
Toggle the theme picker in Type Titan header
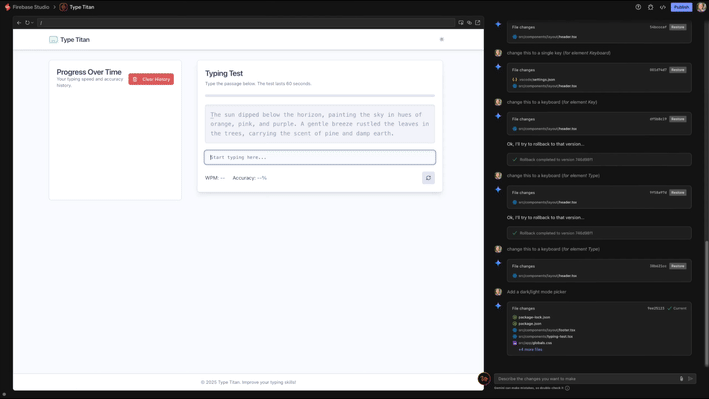[x=442, y=39]
